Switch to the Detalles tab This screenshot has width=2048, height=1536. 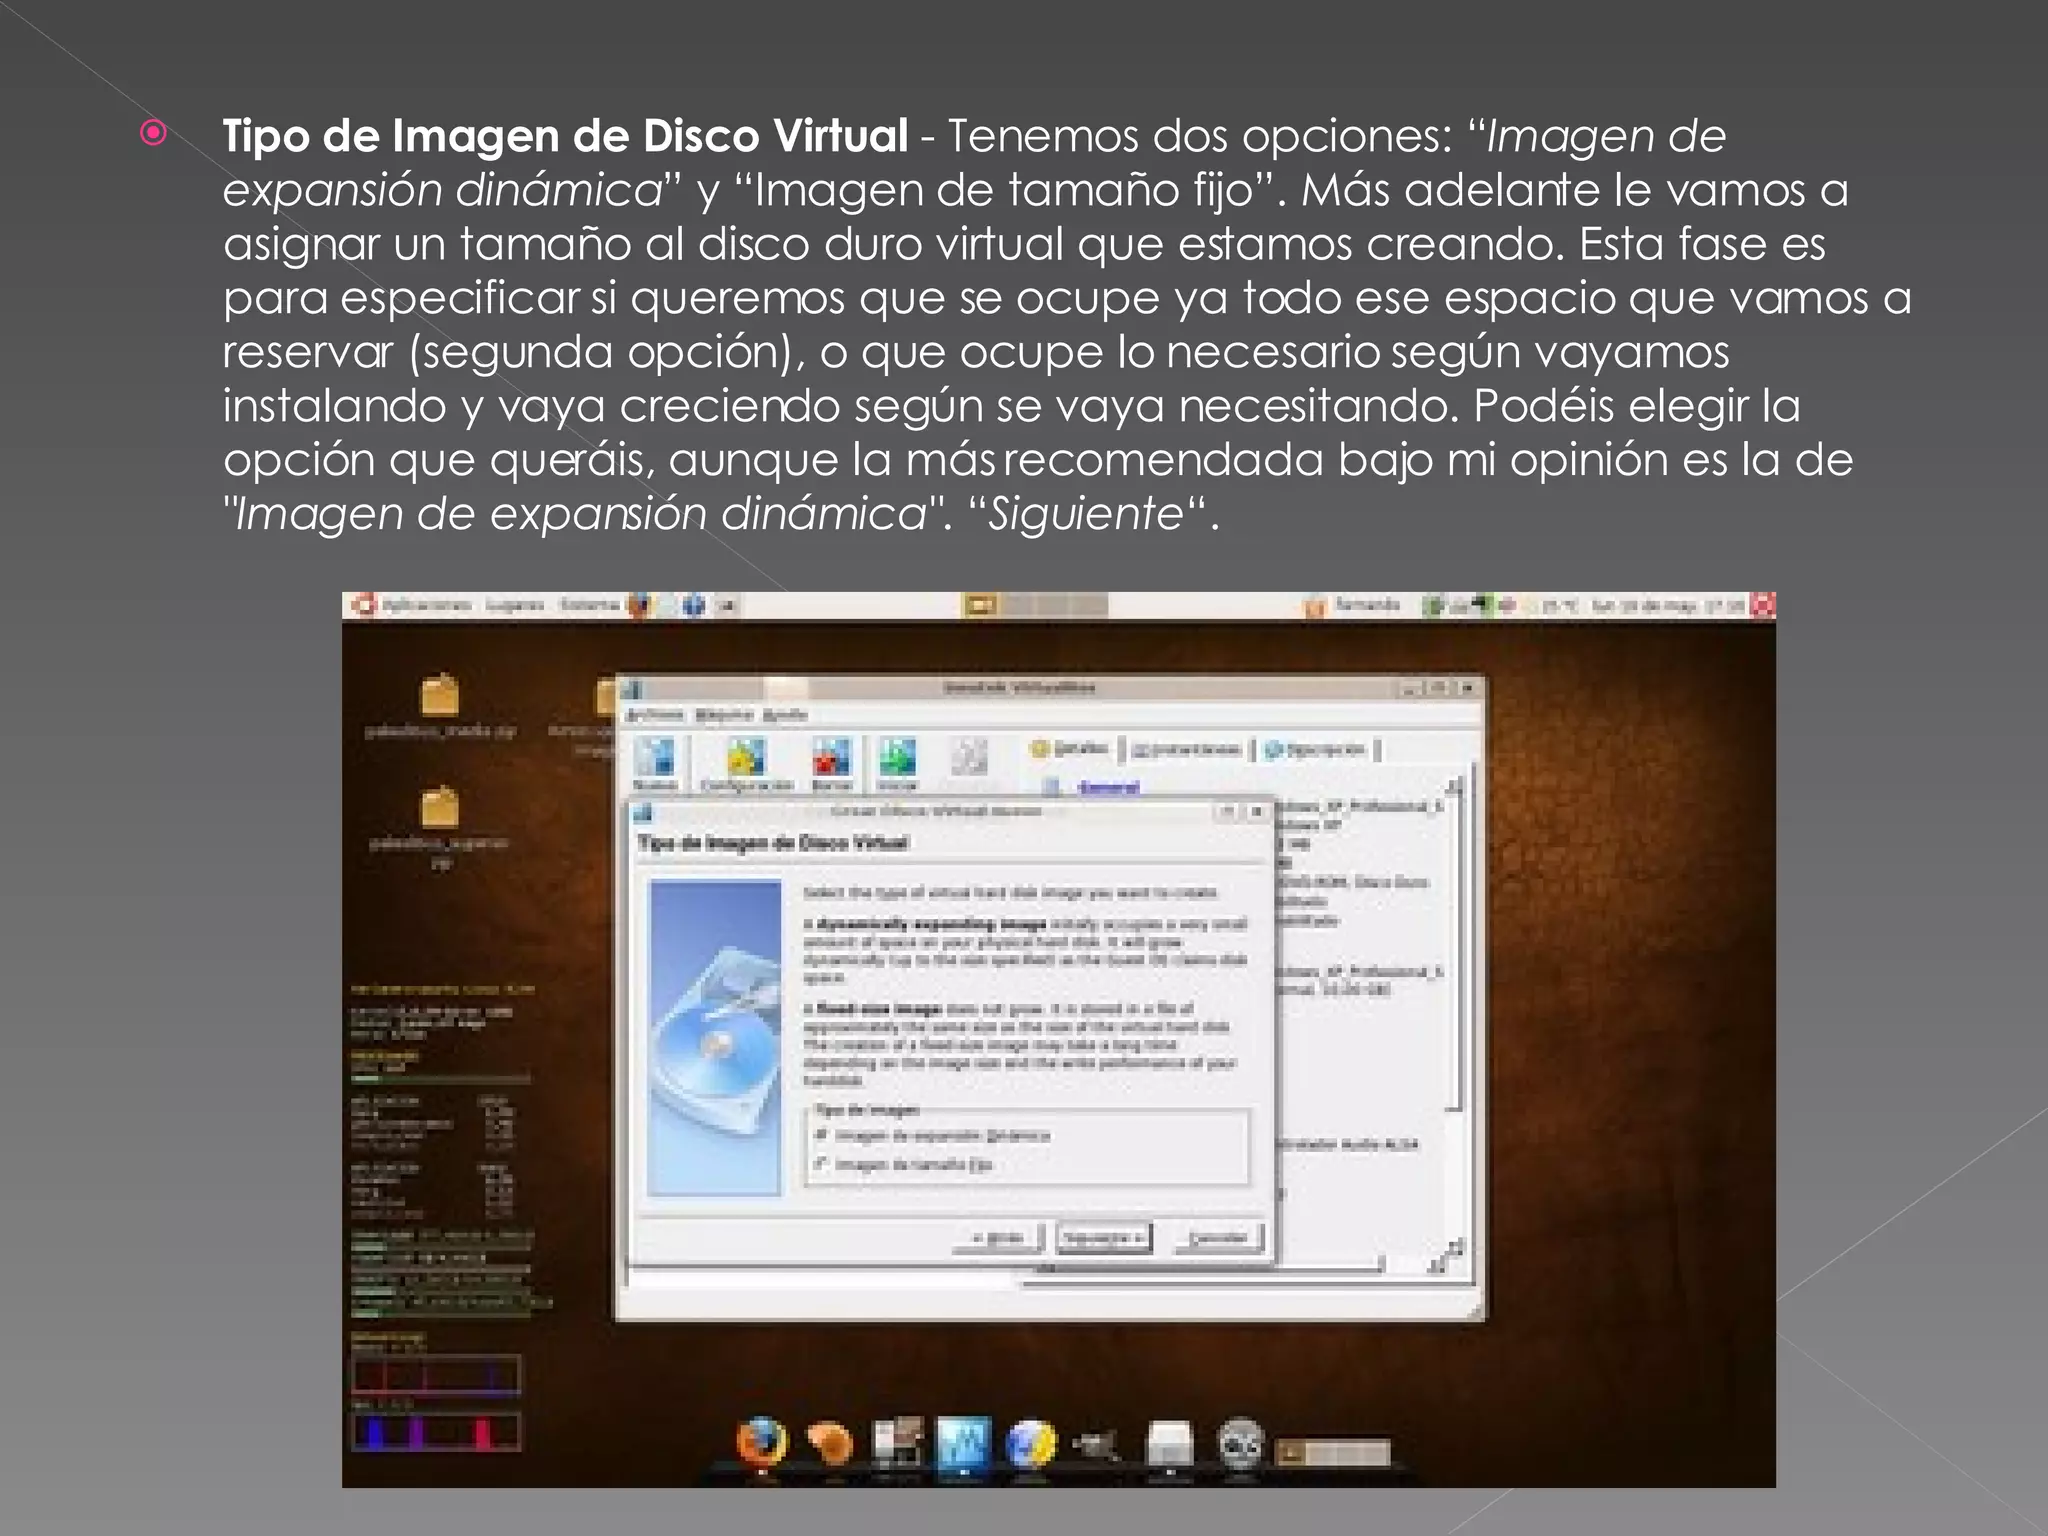coord(1070,748)
